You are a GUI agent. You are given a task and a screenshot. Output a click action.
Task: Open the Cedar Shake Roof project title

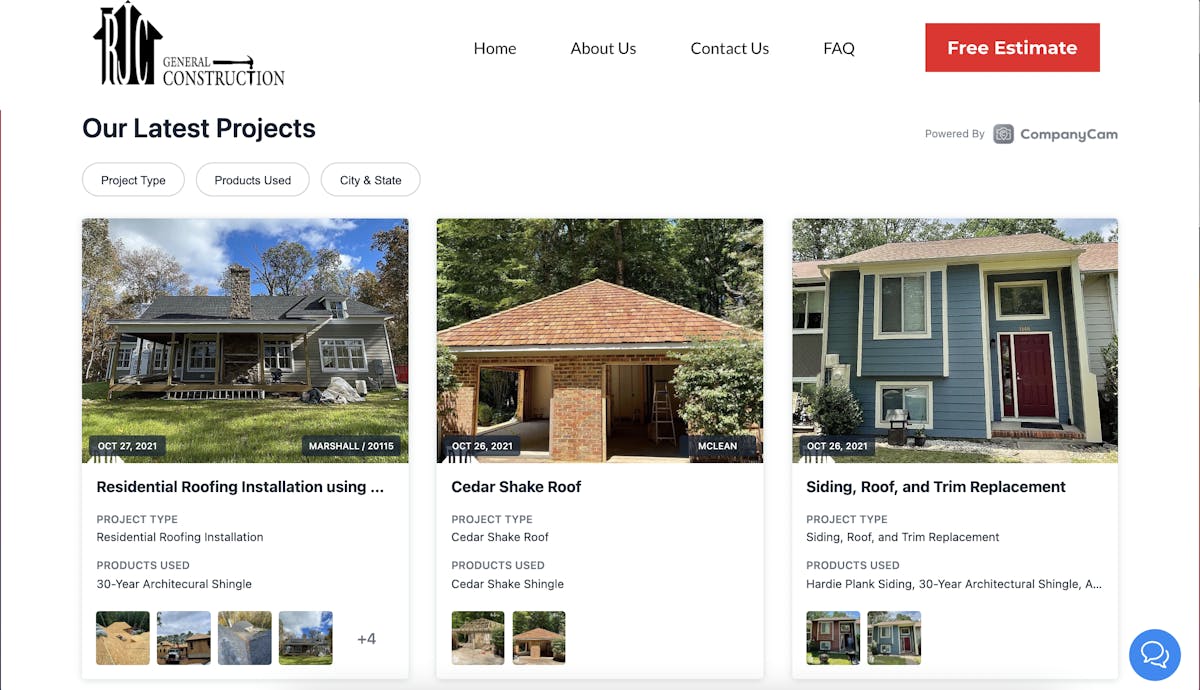pyautogui.click(x=516, y=487)
